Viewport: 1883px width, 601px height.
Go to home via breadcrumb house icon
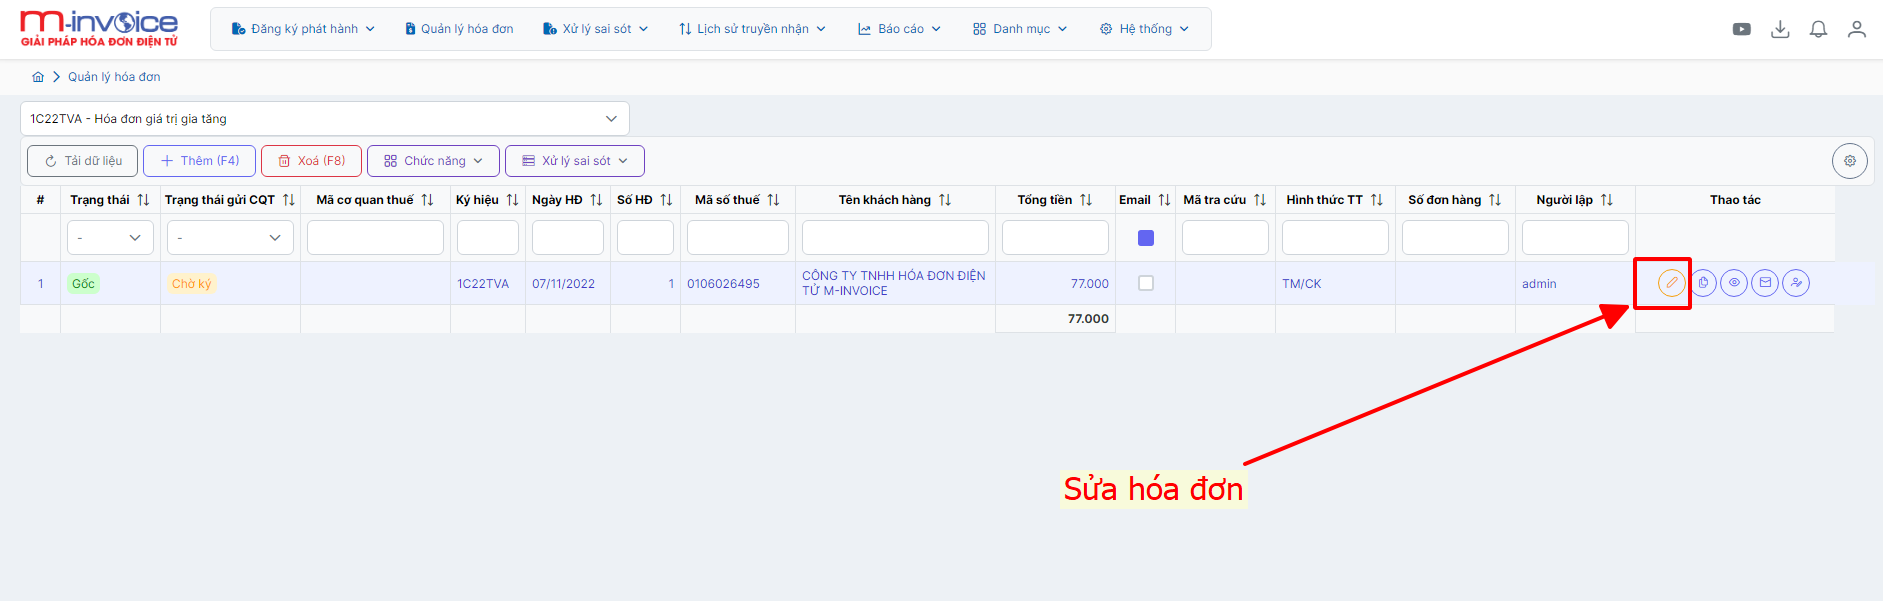click(38, 77)
